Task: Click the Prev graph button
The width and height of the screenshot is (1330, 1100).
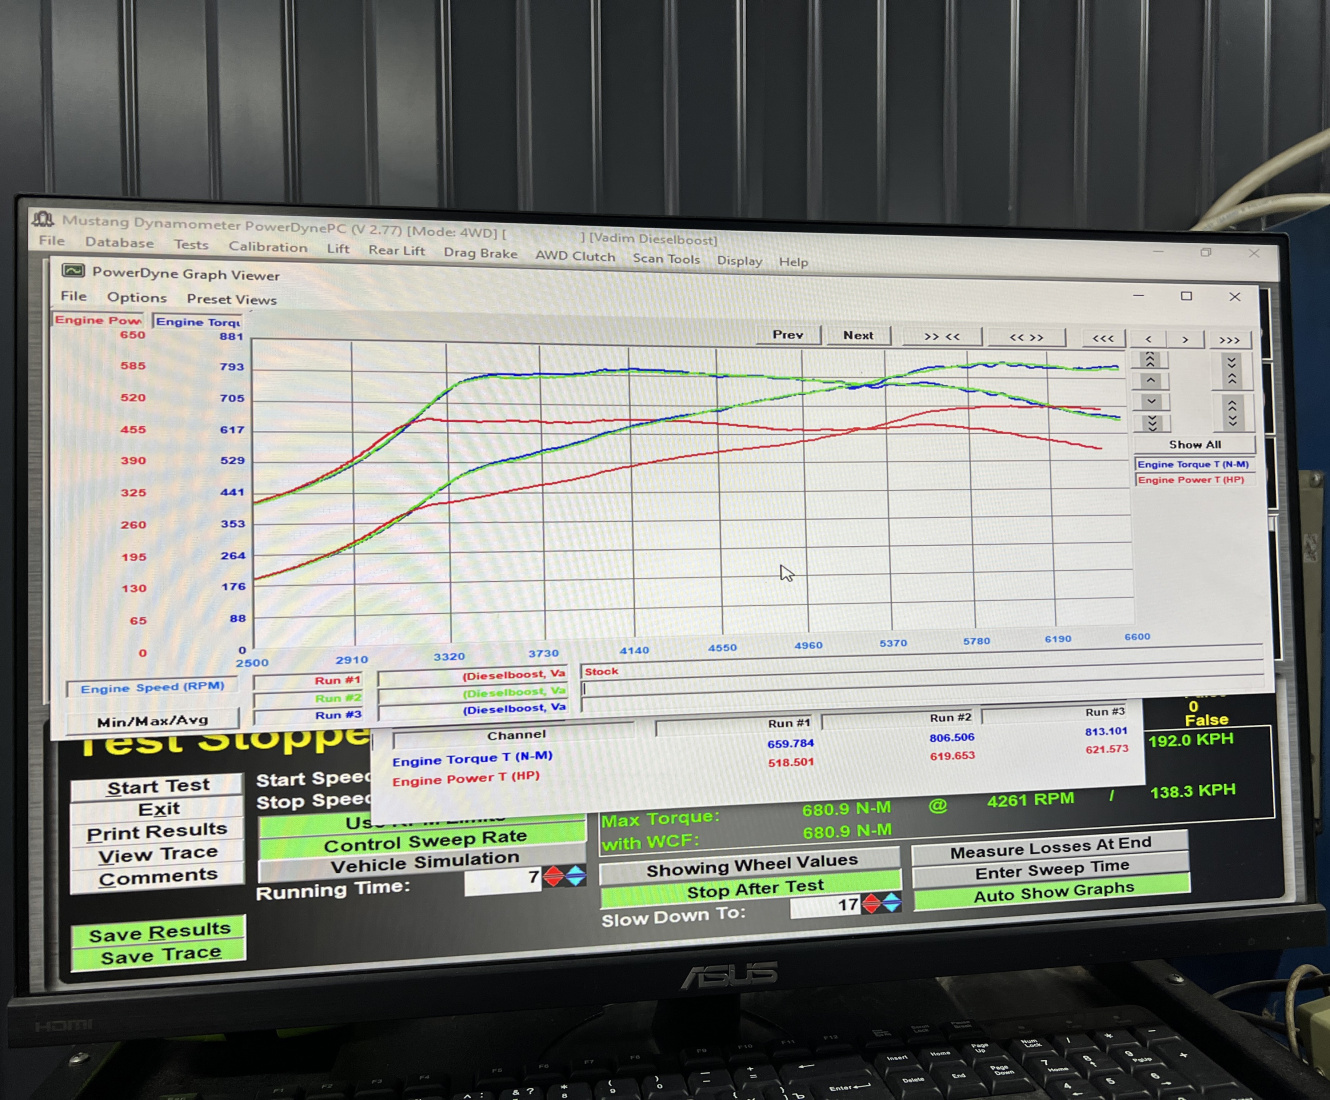Action: (788, 335)
